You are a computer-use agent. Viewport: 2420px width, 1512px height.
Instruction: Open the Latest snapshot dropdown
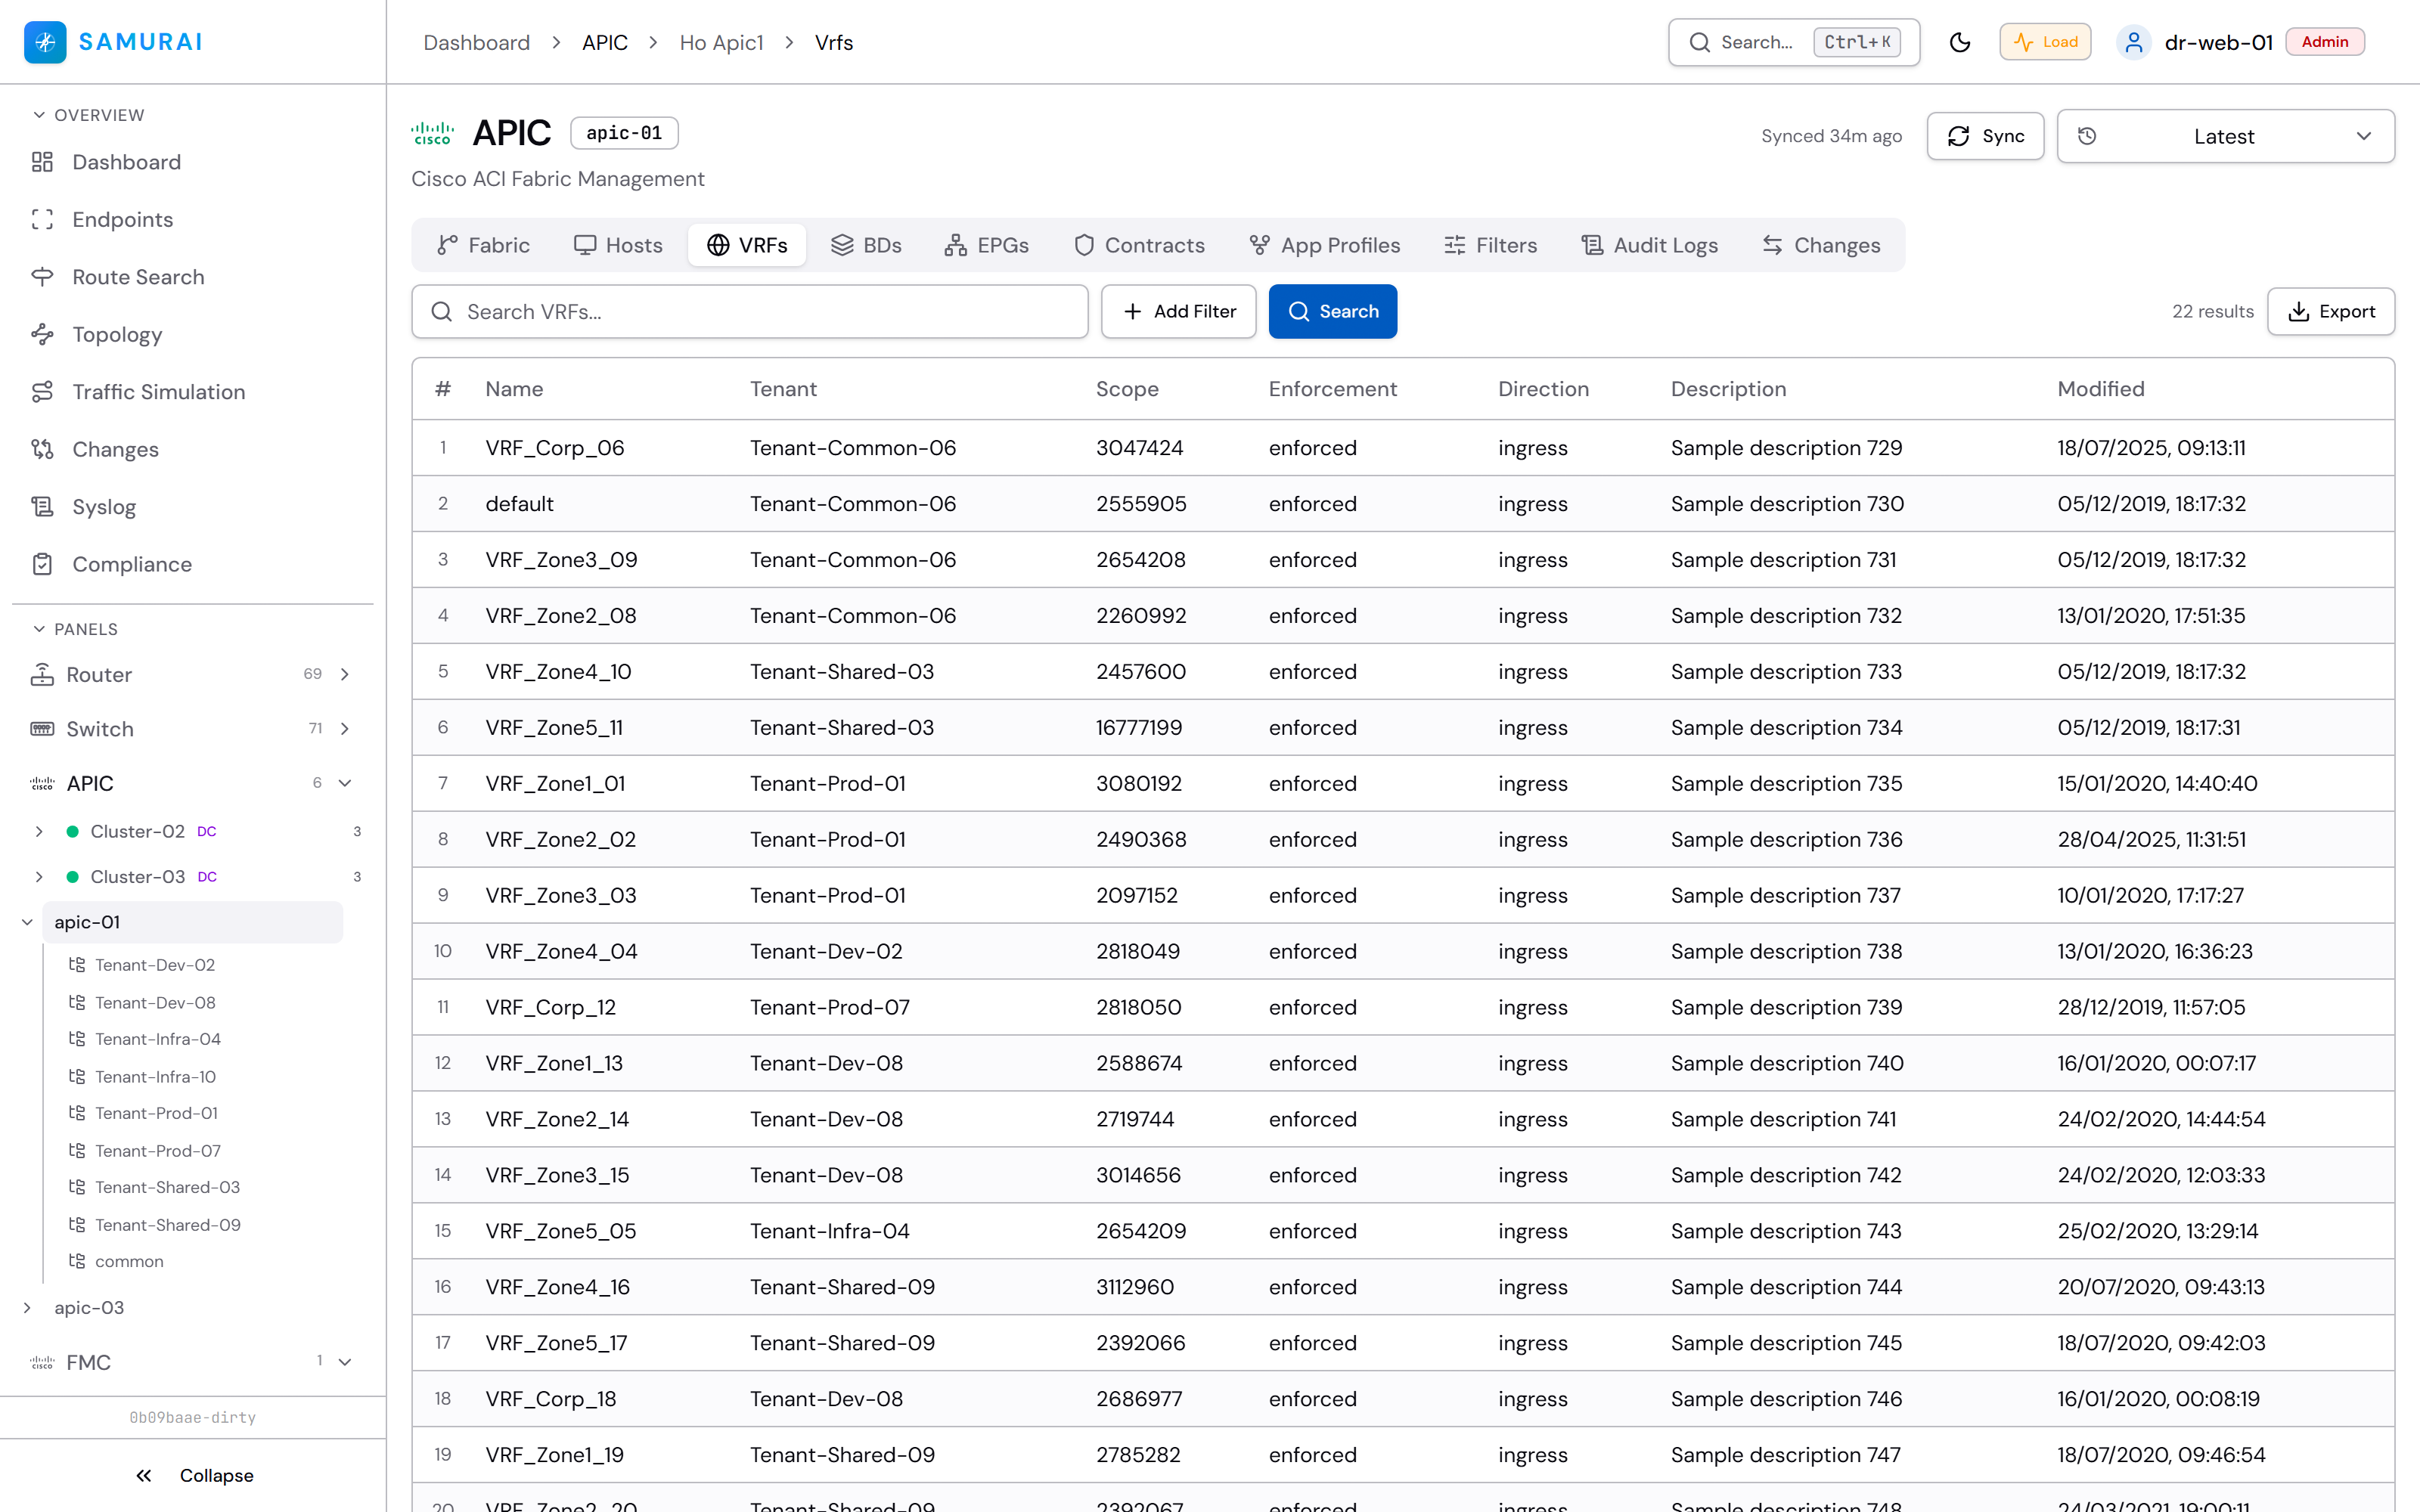(x=2225, y=136)
